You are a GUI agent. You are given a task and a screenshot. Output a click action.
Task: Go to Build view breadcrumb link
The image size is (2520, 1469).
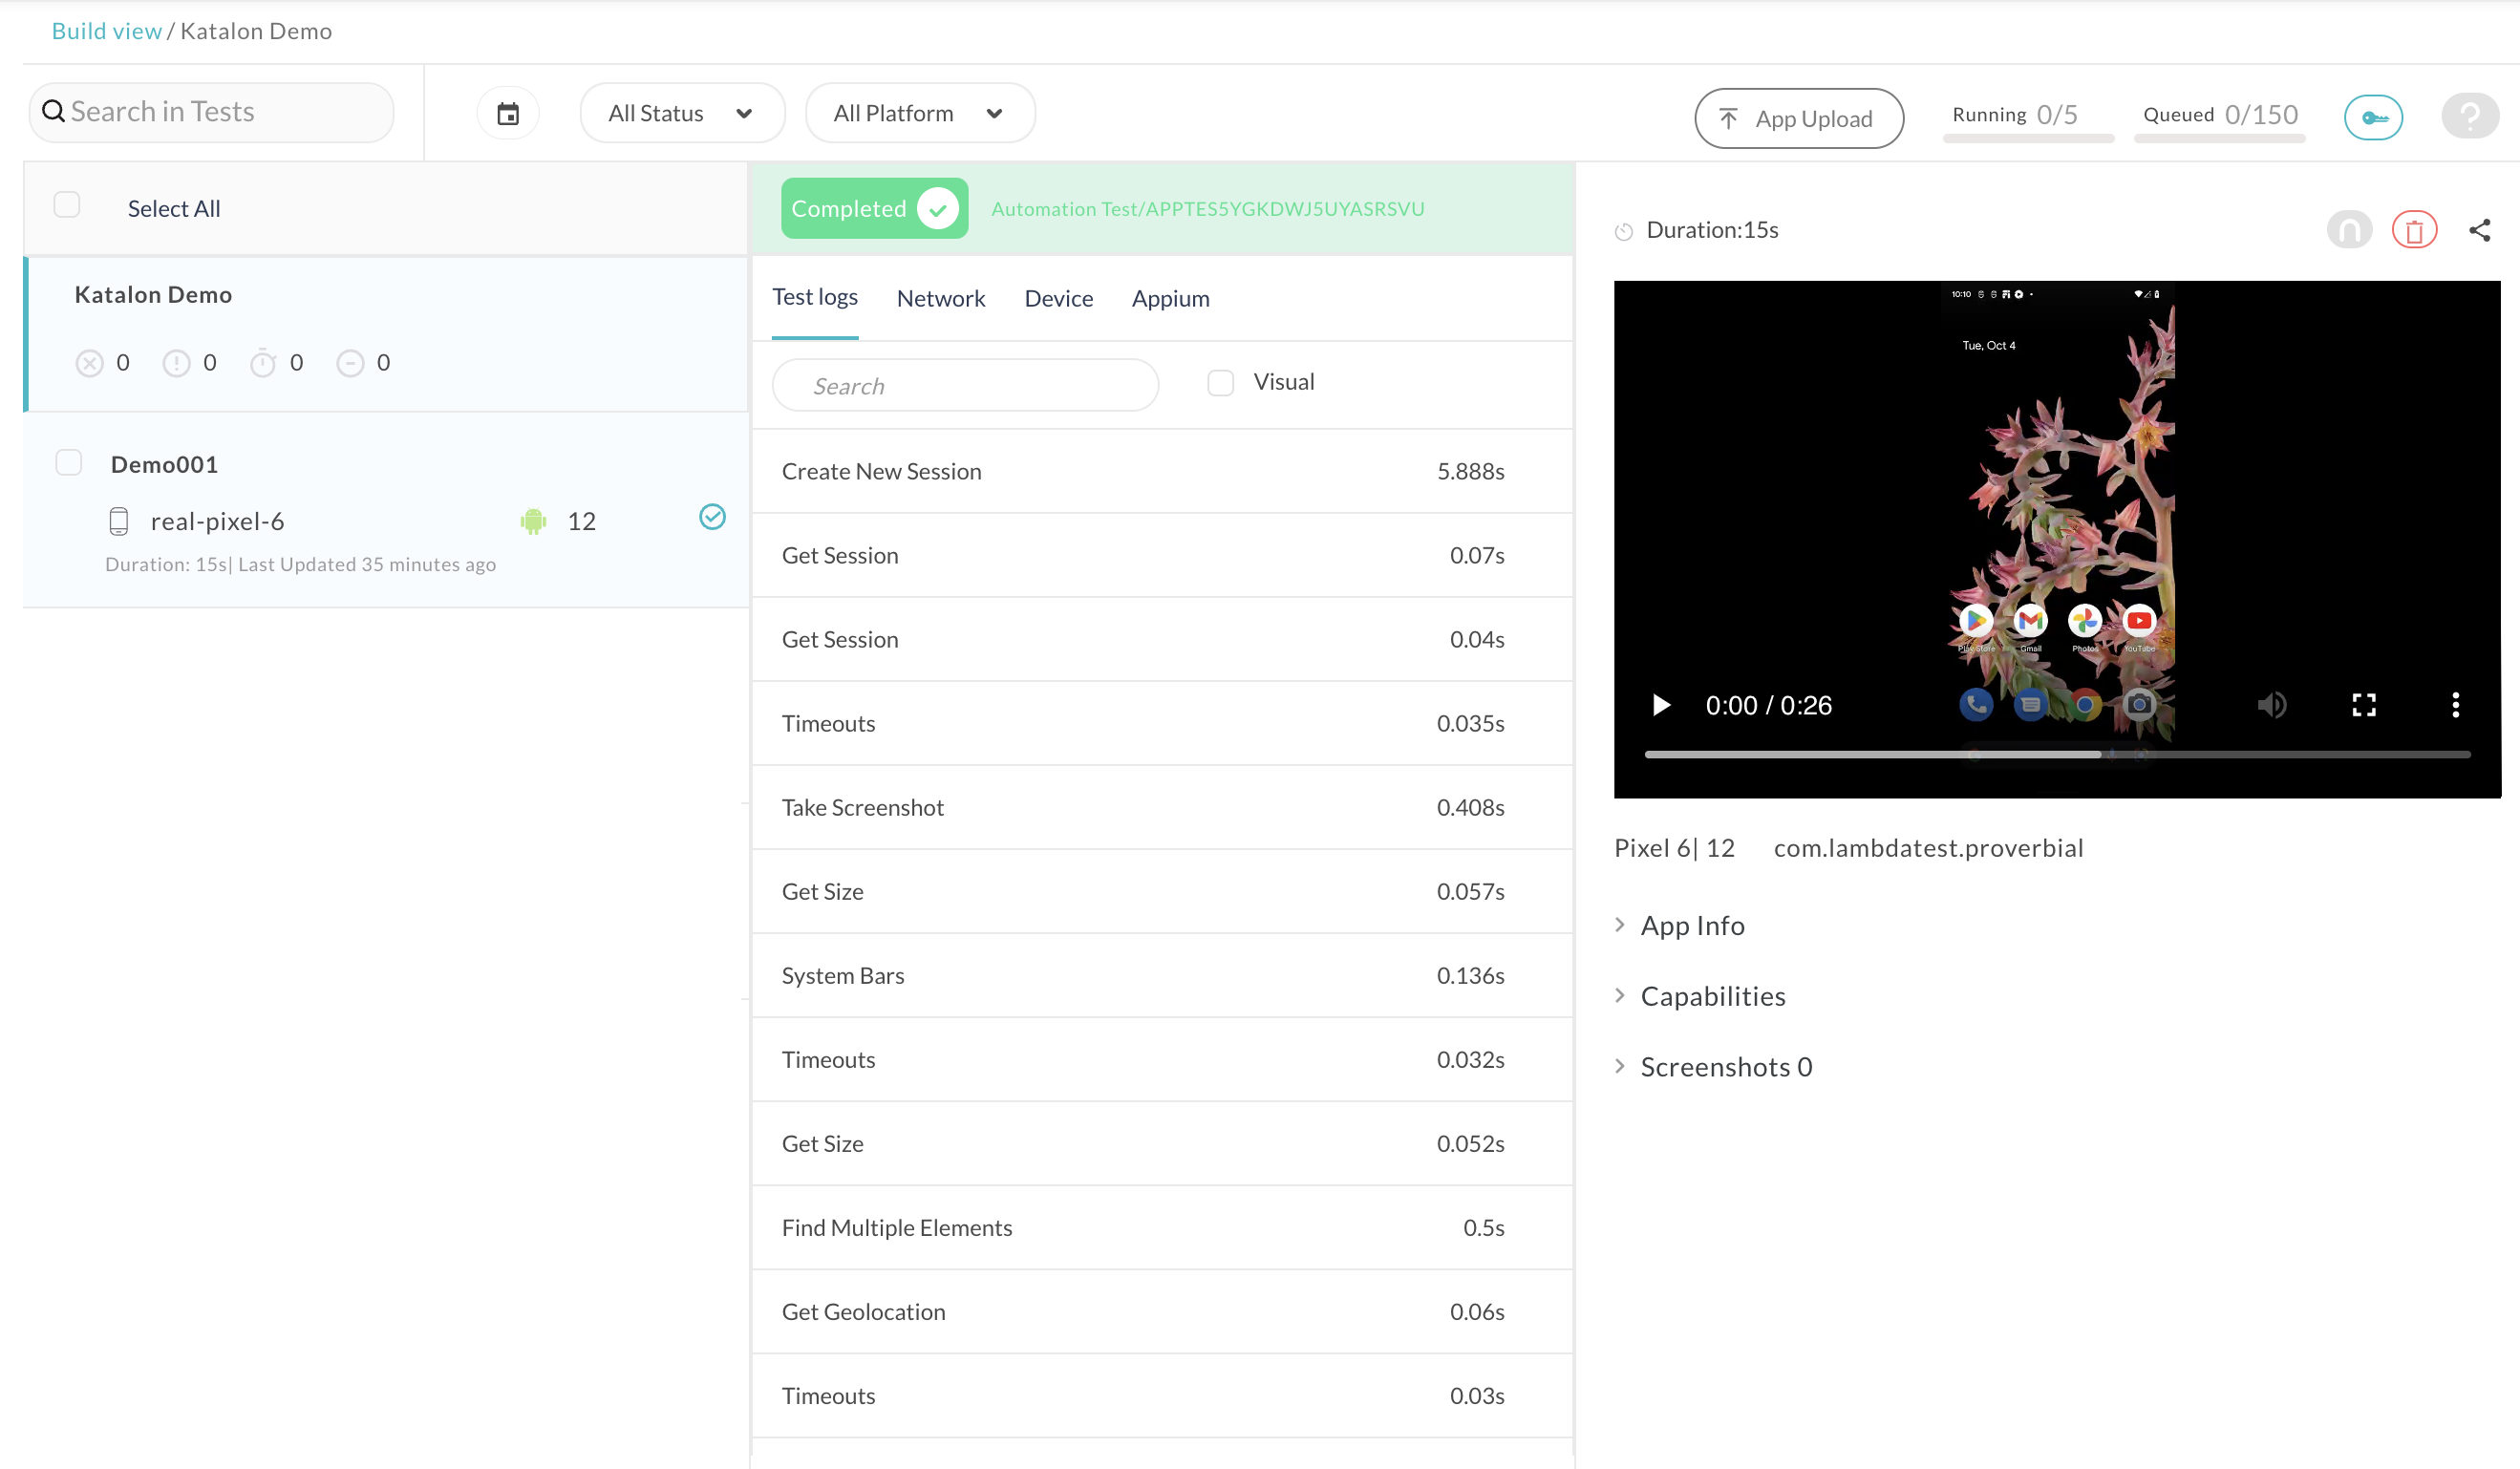tap(106, 31)
